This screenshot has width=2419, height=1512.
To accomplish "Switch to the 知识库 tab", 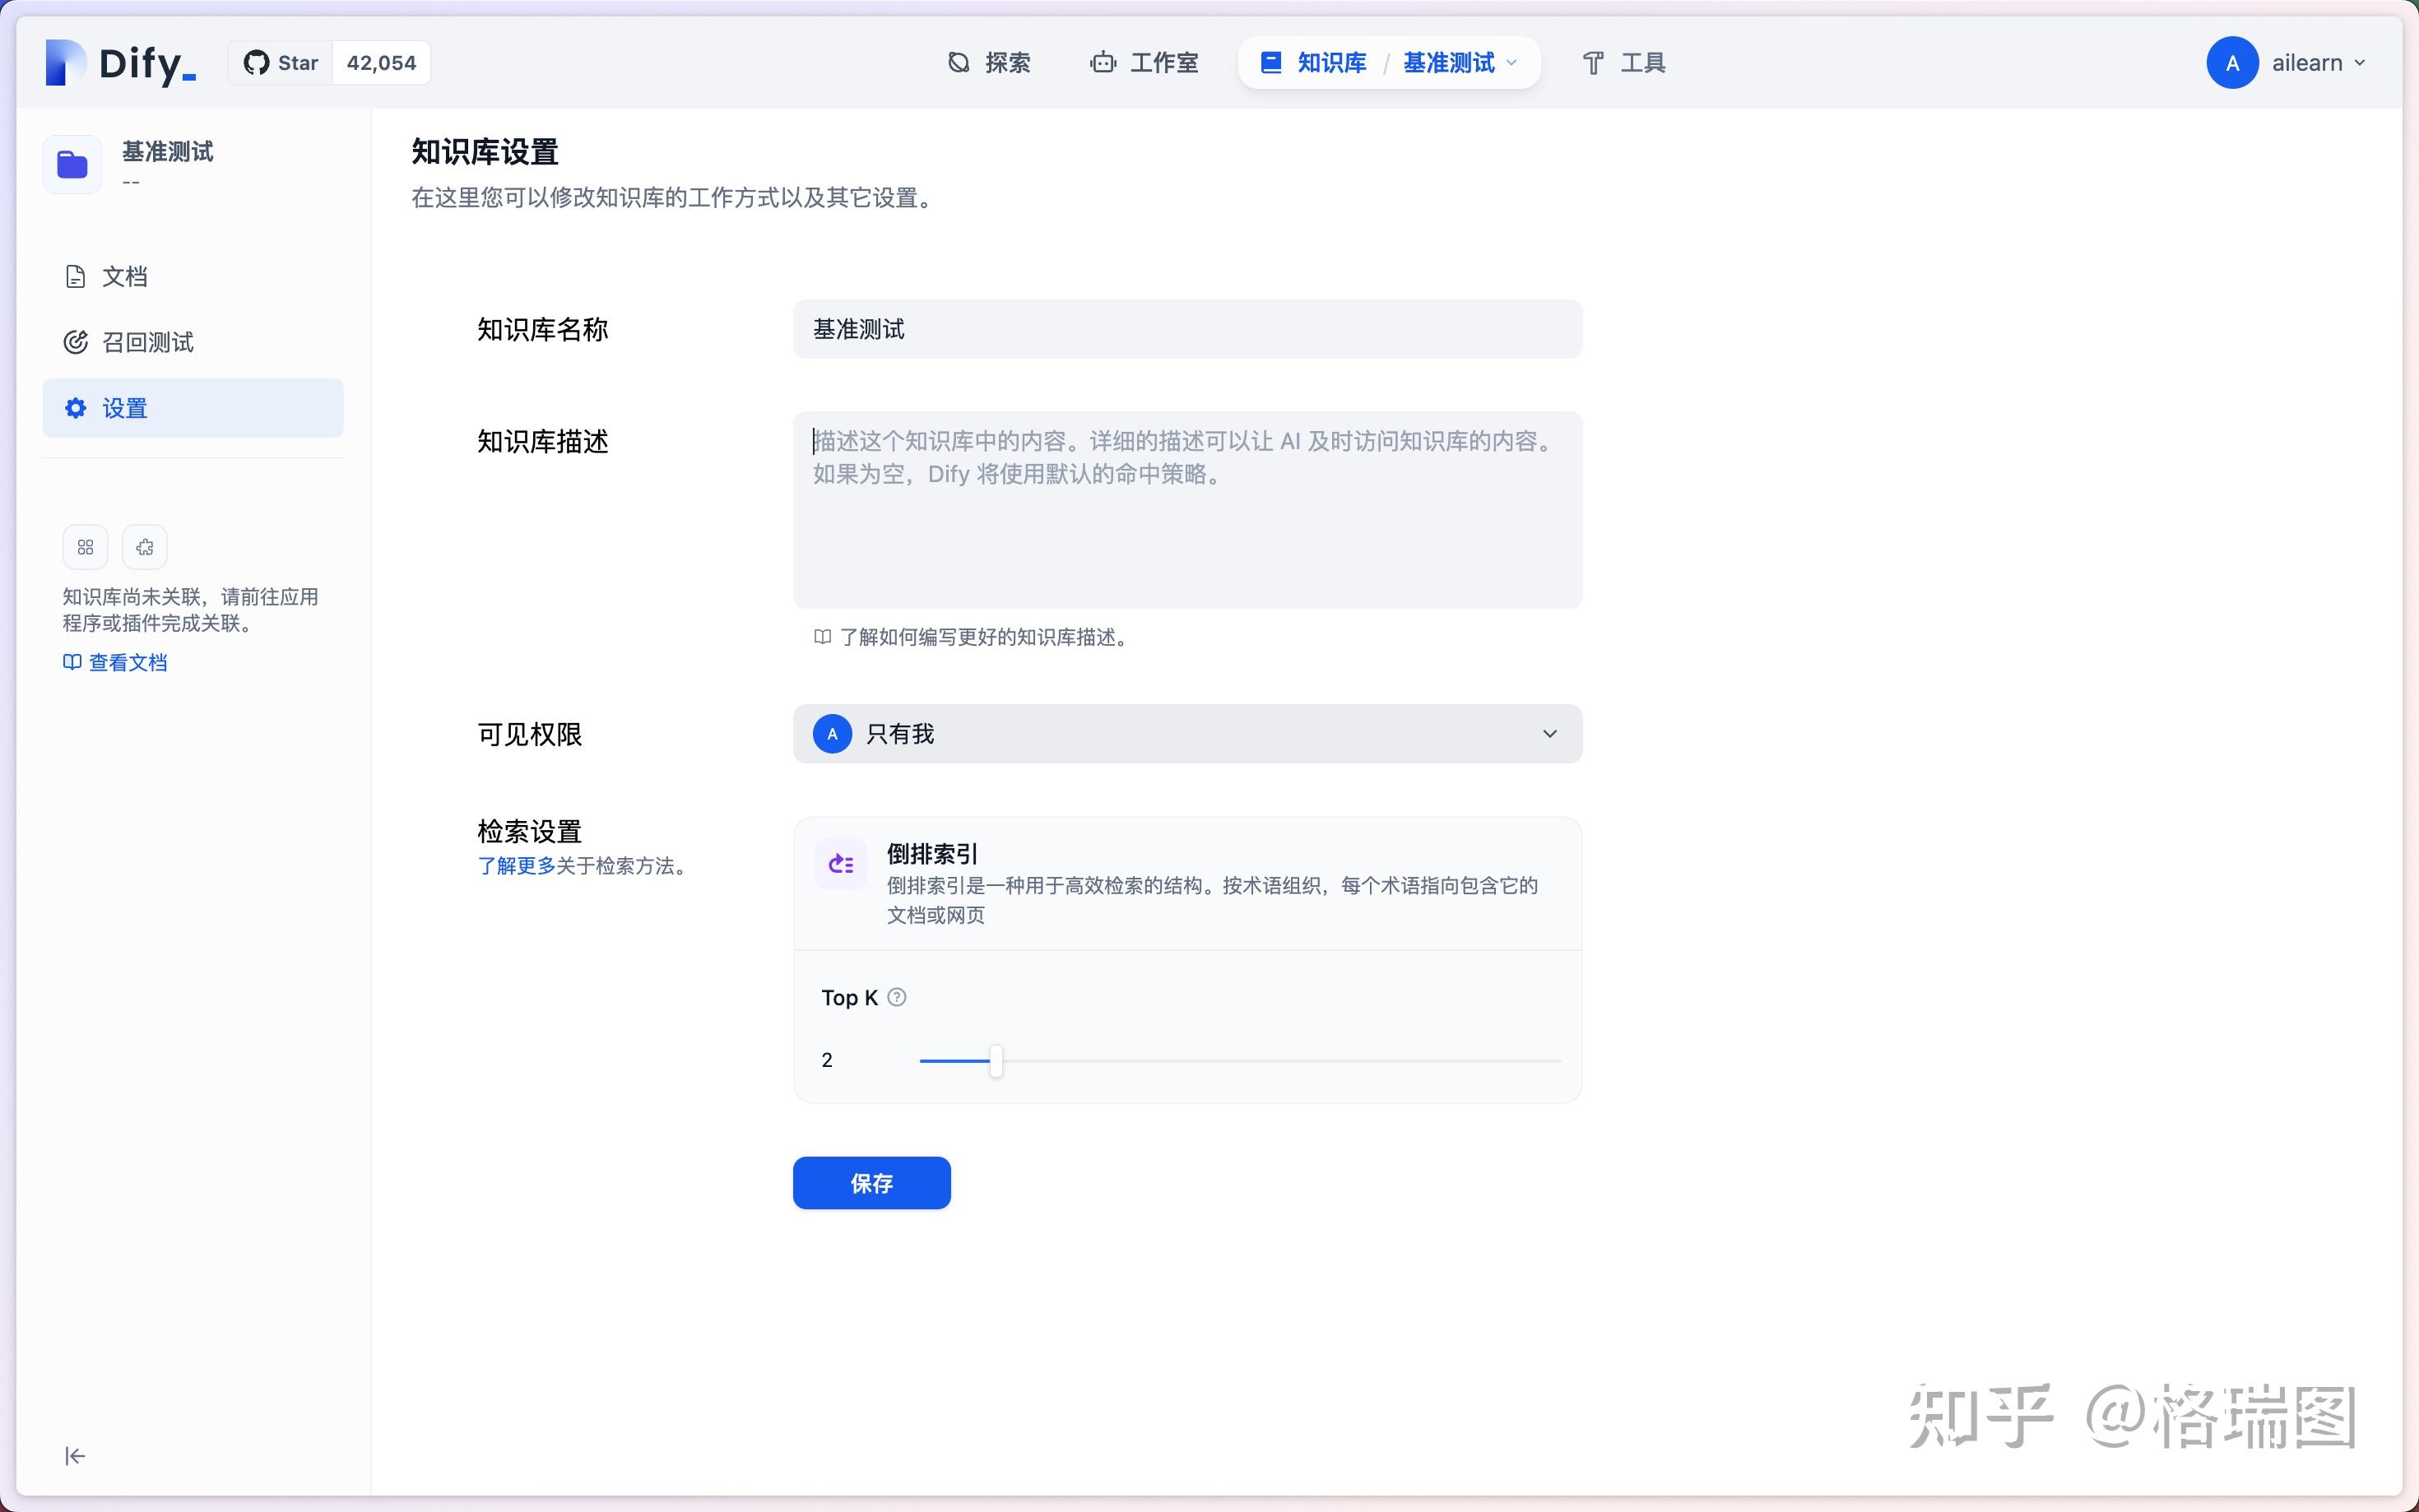I will click(x=1331, y=62).
